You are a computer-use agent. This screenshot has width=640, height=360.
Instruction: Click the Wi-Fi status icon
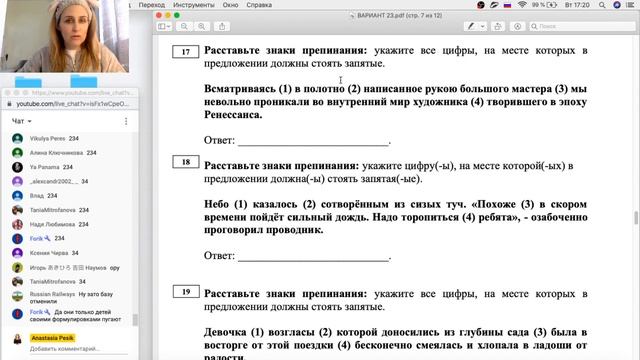pos(522,5)
